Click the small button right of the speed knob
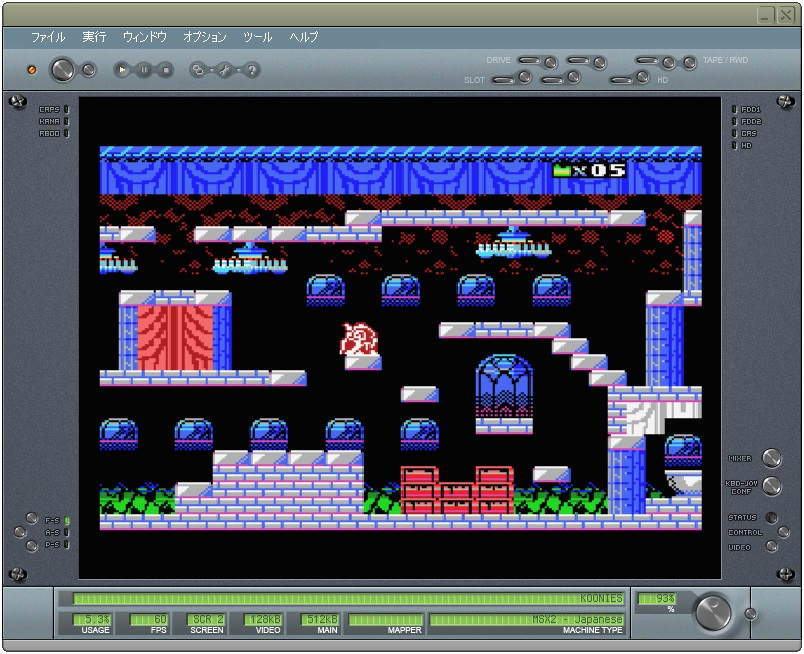804x654 pixels. (750, 613)
